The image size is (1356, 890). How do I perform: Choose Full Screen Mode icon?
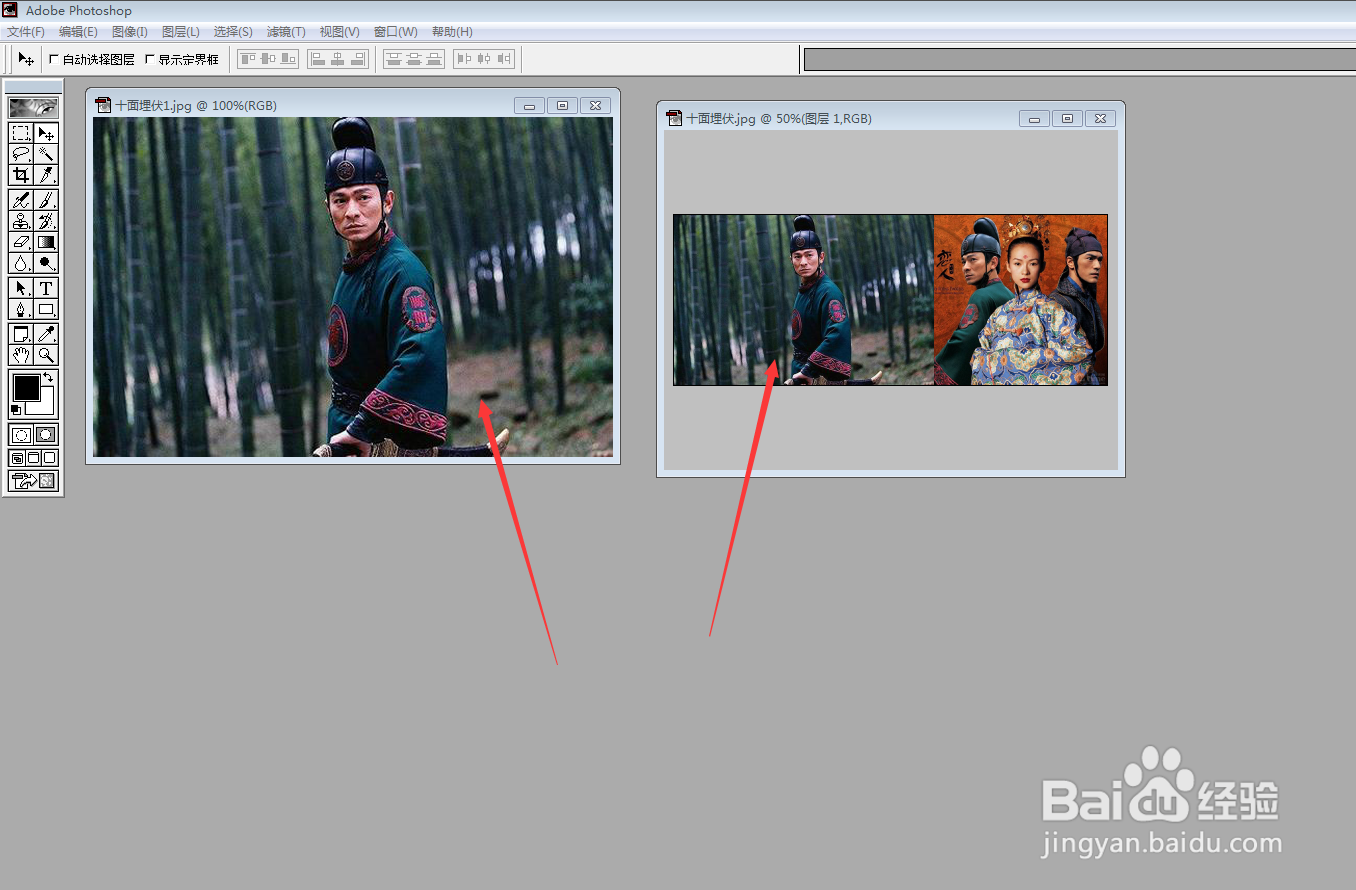[x=50, y=458]
